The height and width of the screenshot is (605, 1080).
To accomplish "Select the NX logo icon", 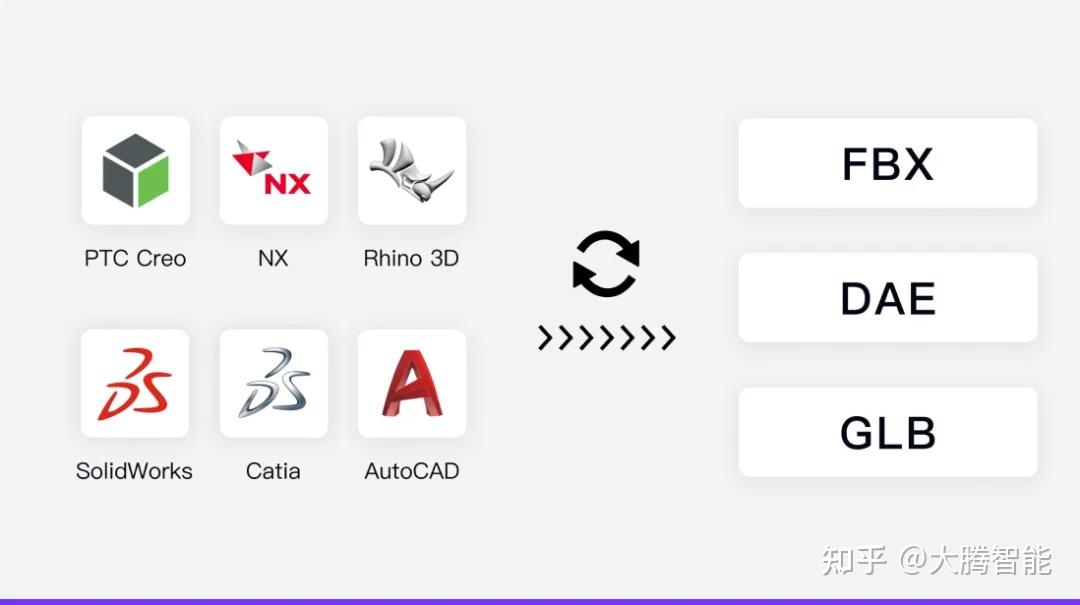I will pyautogui.click(x=273, y=170).
